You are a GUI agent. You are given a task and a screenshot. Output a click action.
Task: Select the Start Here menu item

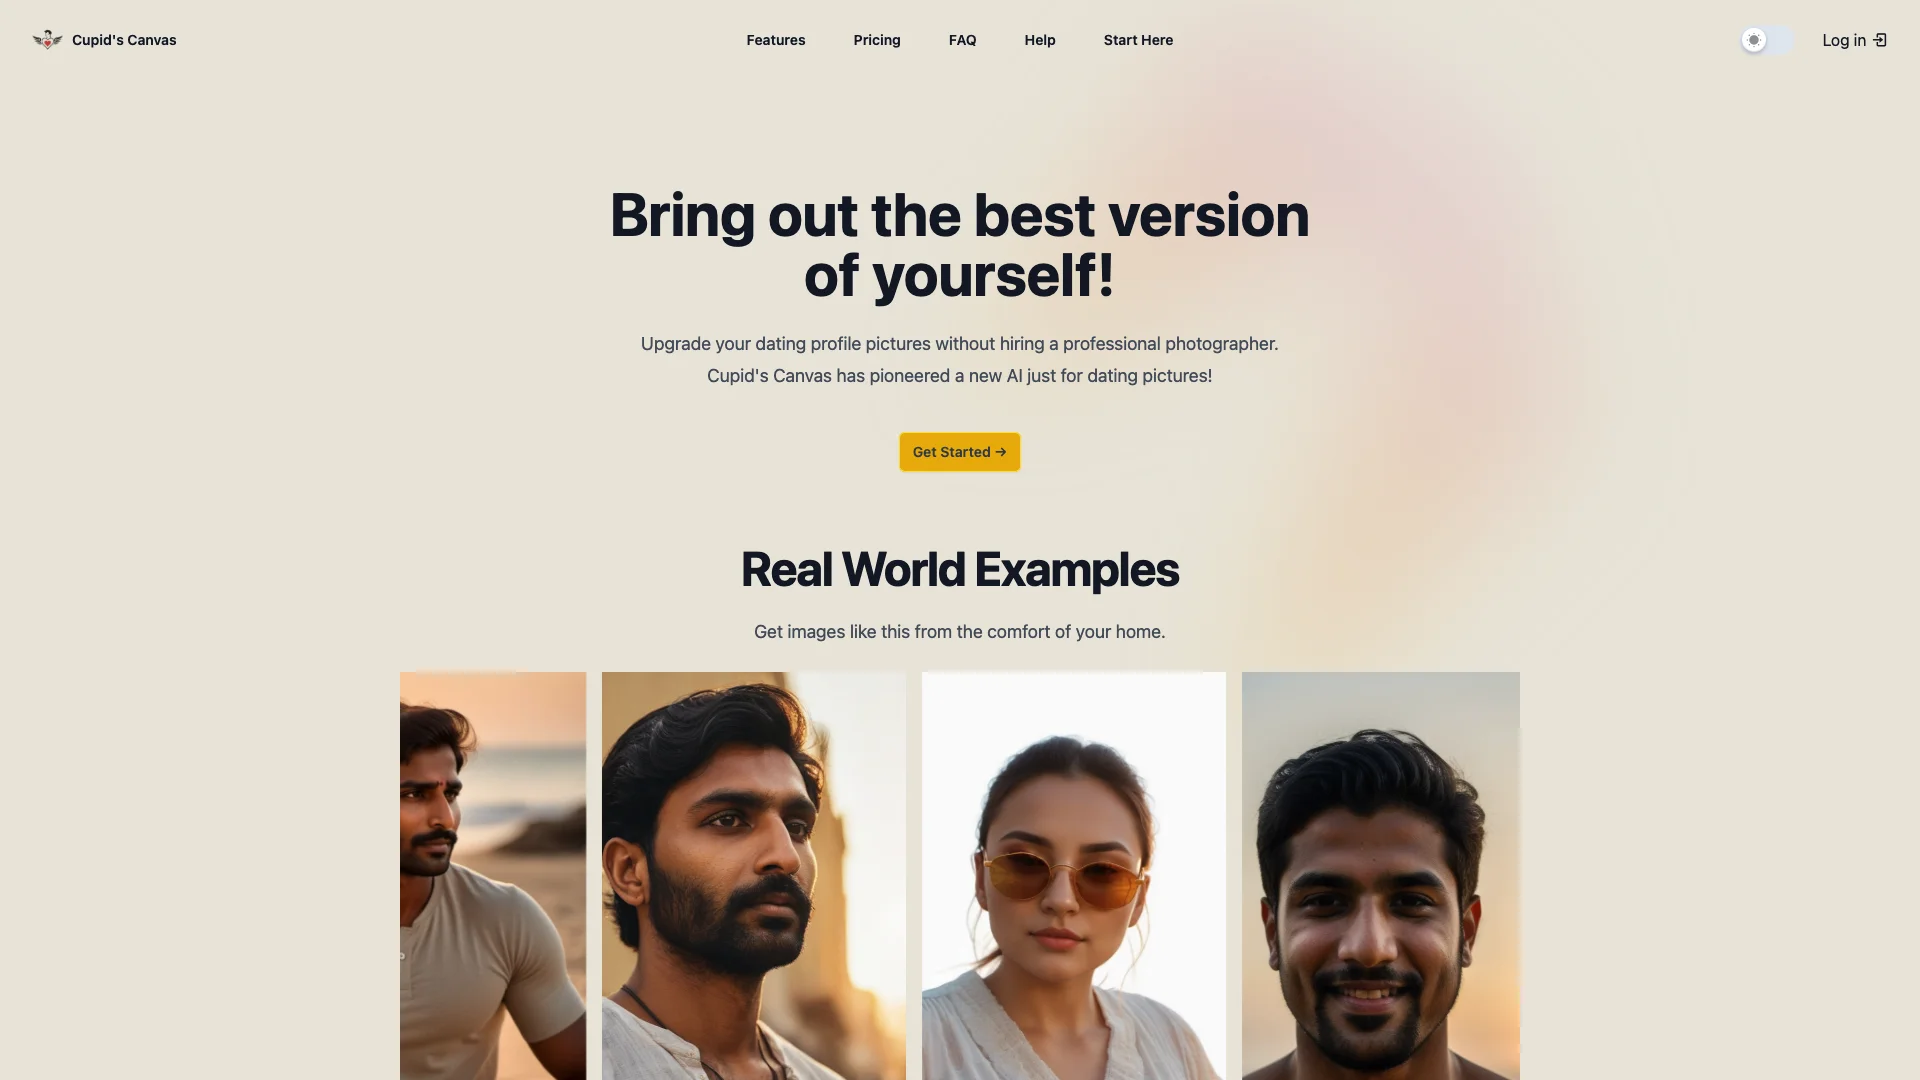[1138, 40]
